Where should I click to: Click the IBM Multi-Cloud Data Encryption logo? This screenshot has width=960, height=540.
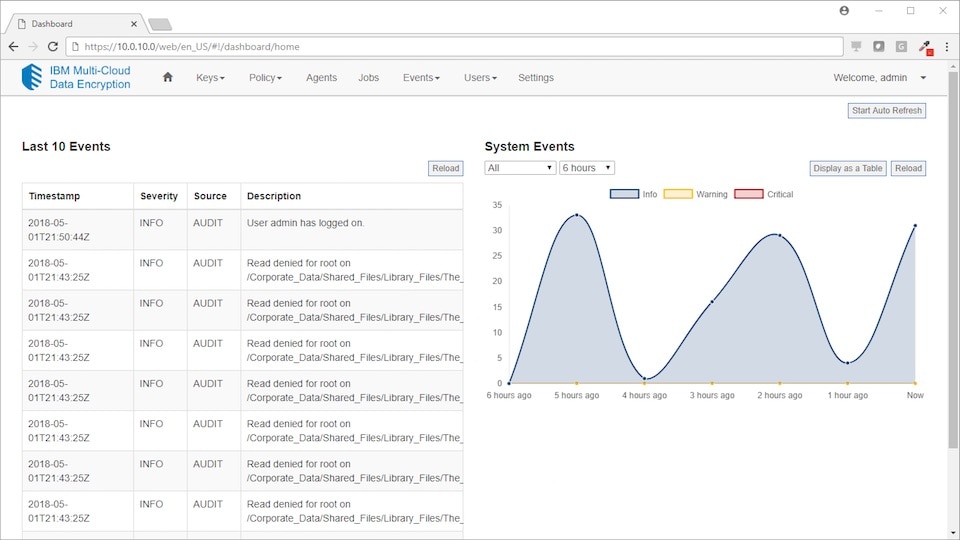click(76, 77)
